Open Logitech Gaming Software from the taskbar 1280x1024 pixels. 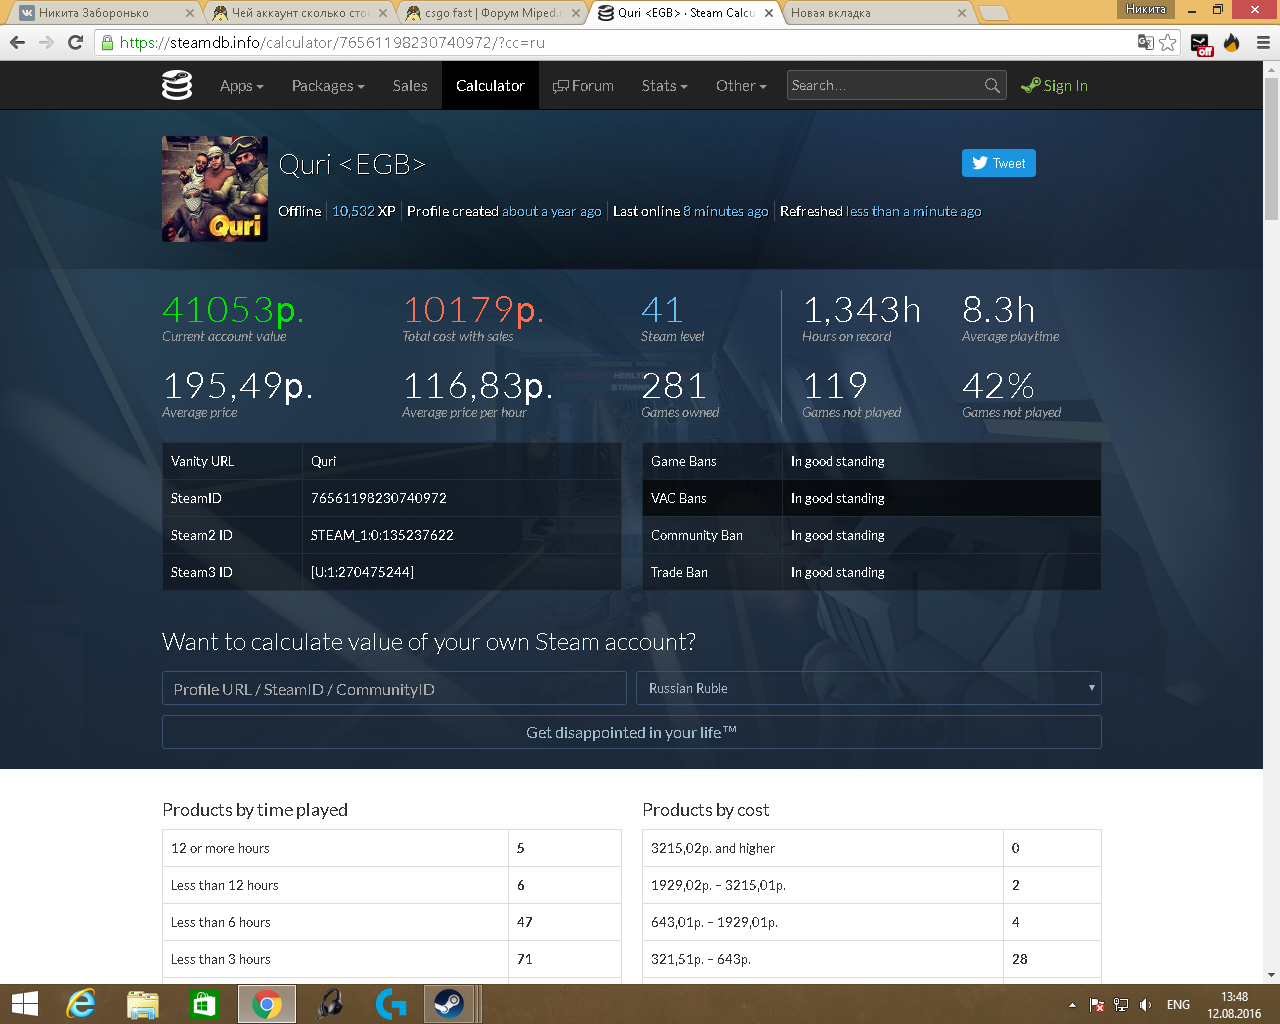pyautogui.click(x=390, y=1004)
